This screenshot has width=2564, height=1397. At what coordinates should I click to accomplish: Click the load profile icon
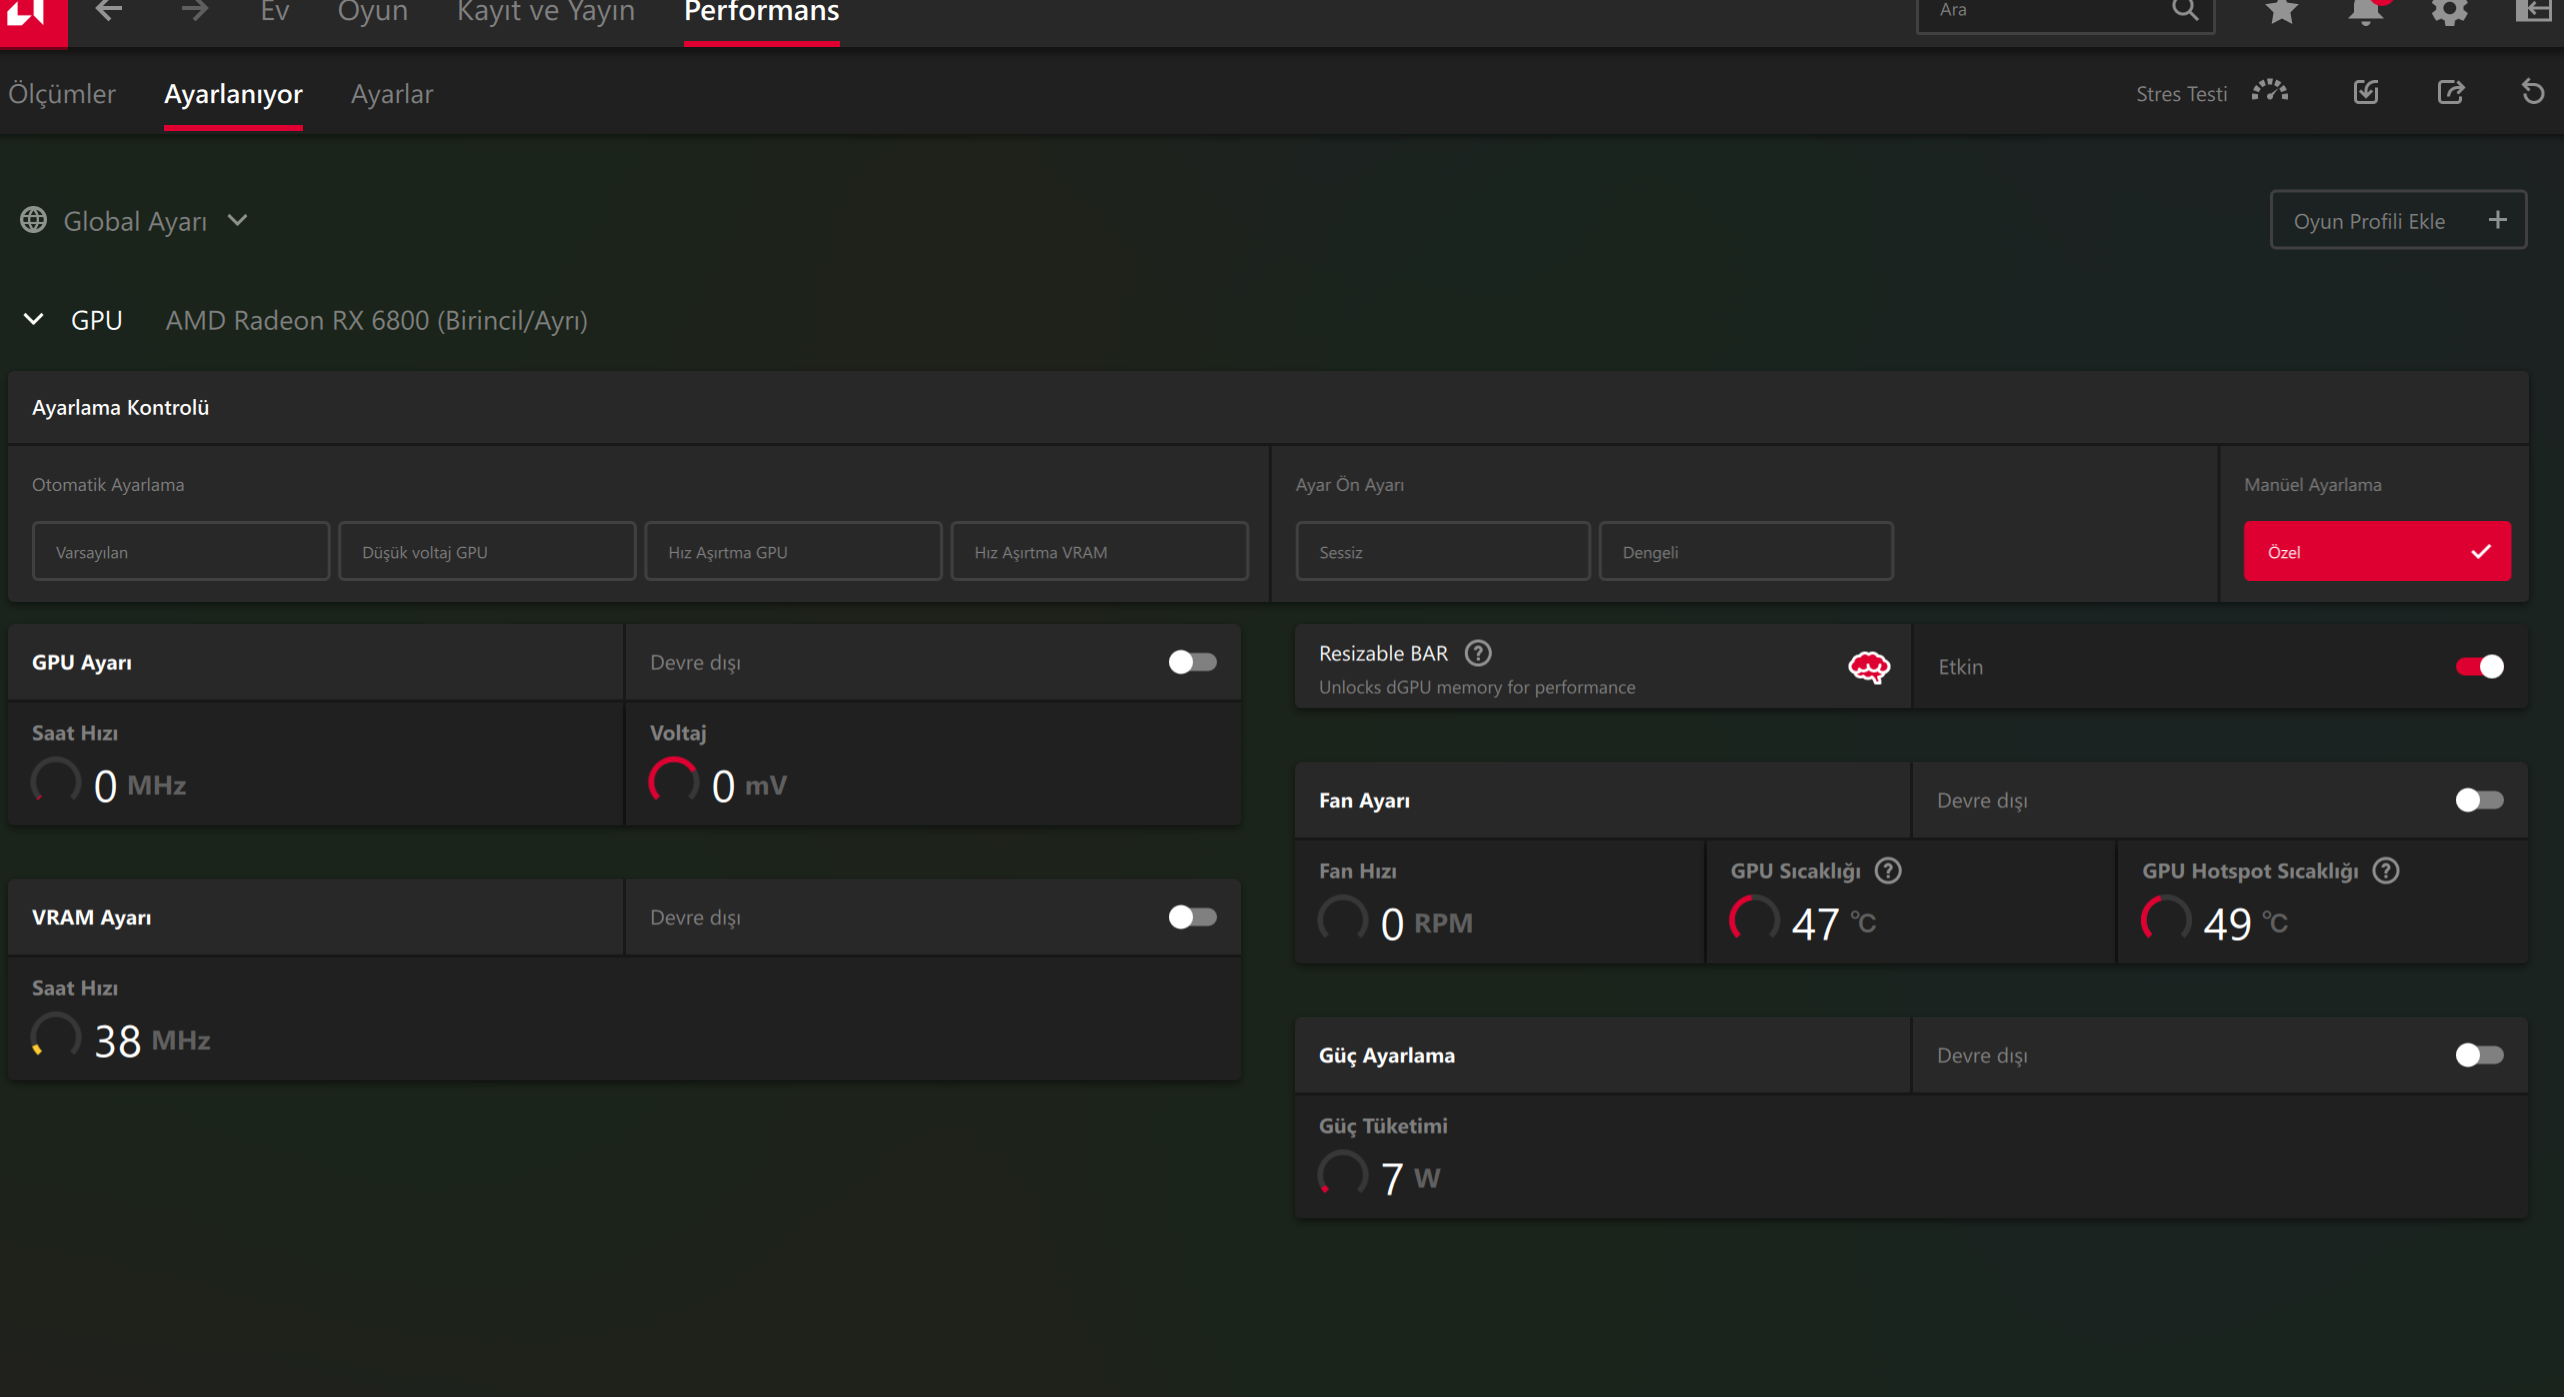click(2365, 92)
